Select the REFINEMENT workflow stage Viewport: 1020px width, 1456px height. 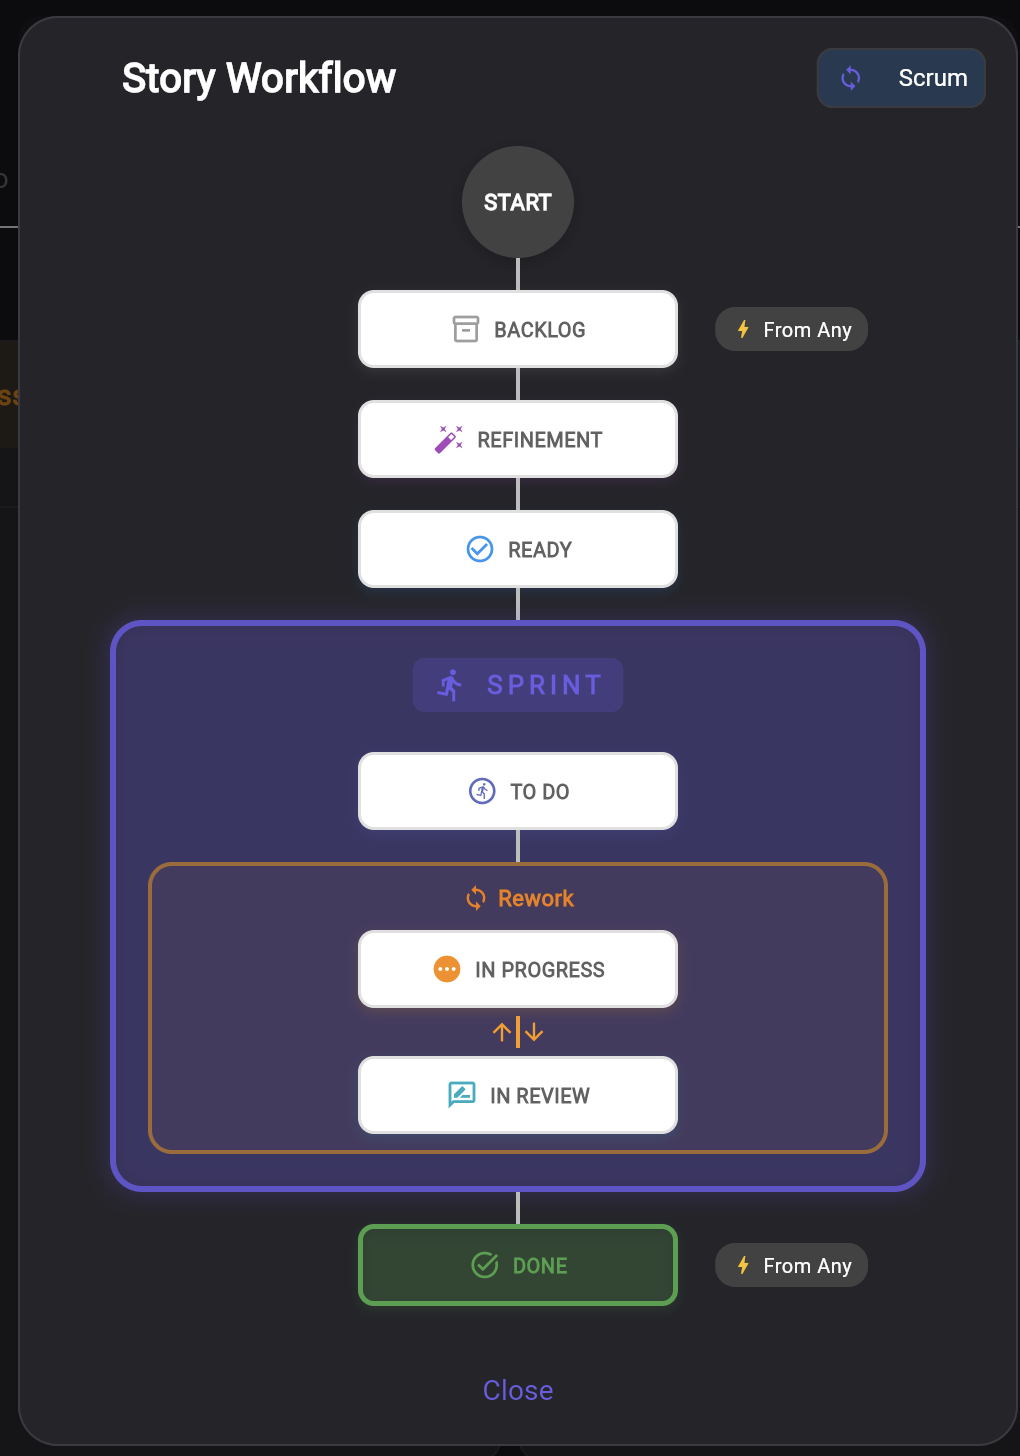[517, 439]
